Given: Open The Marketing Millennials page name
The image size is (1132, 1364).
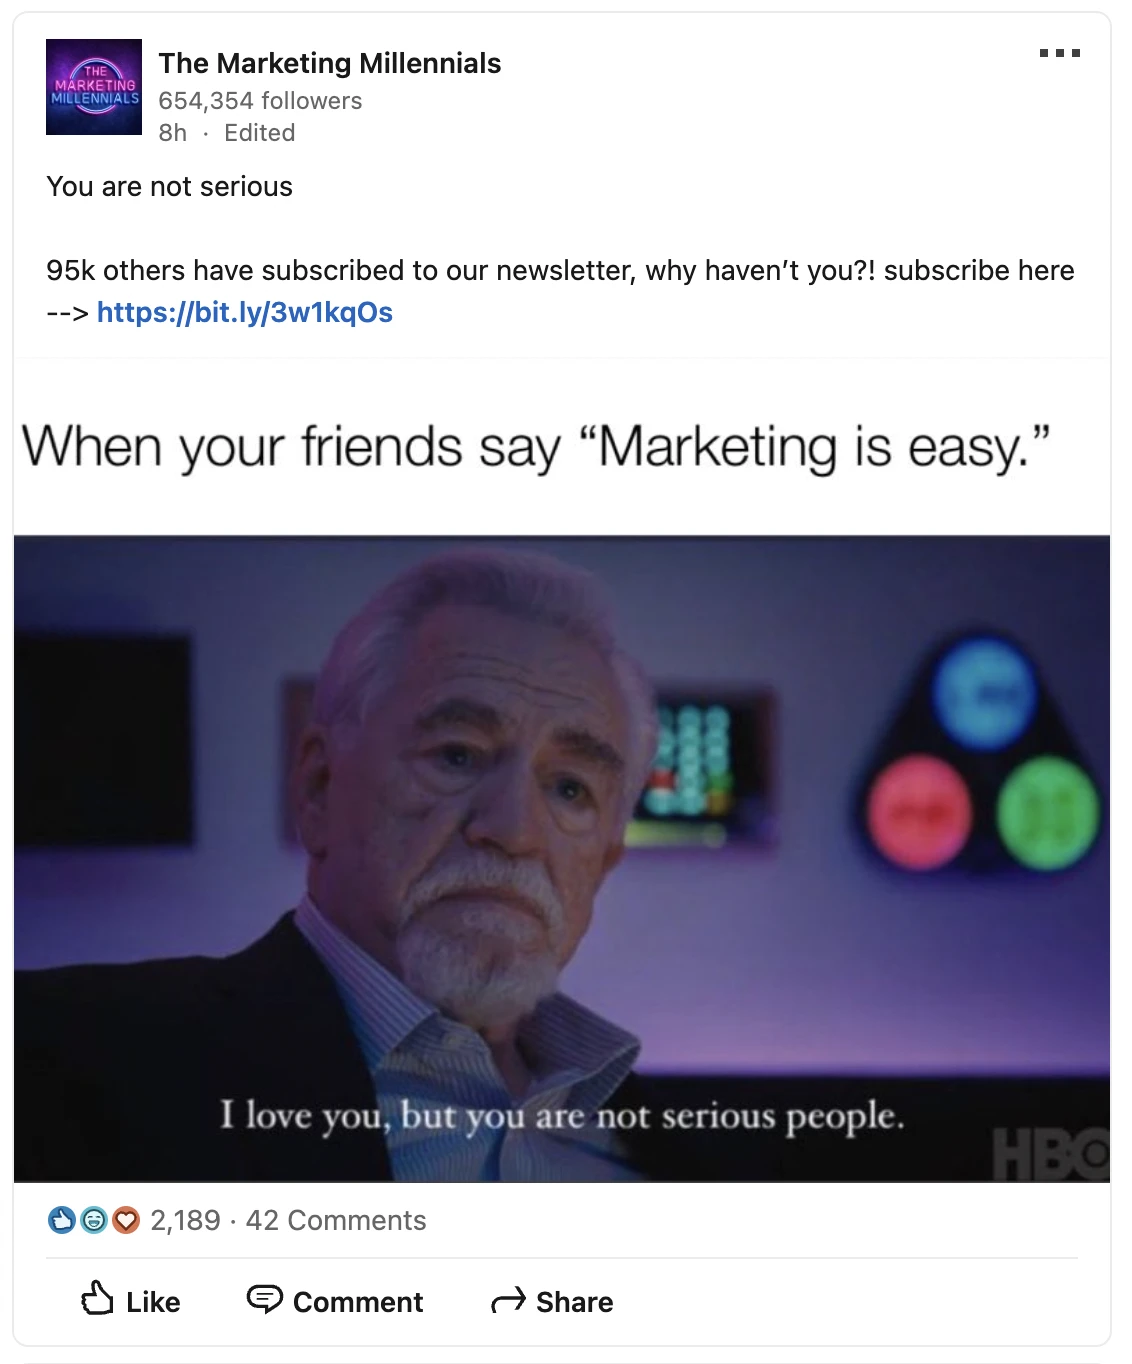Looking at the screenshot, I should click(330, 63).
